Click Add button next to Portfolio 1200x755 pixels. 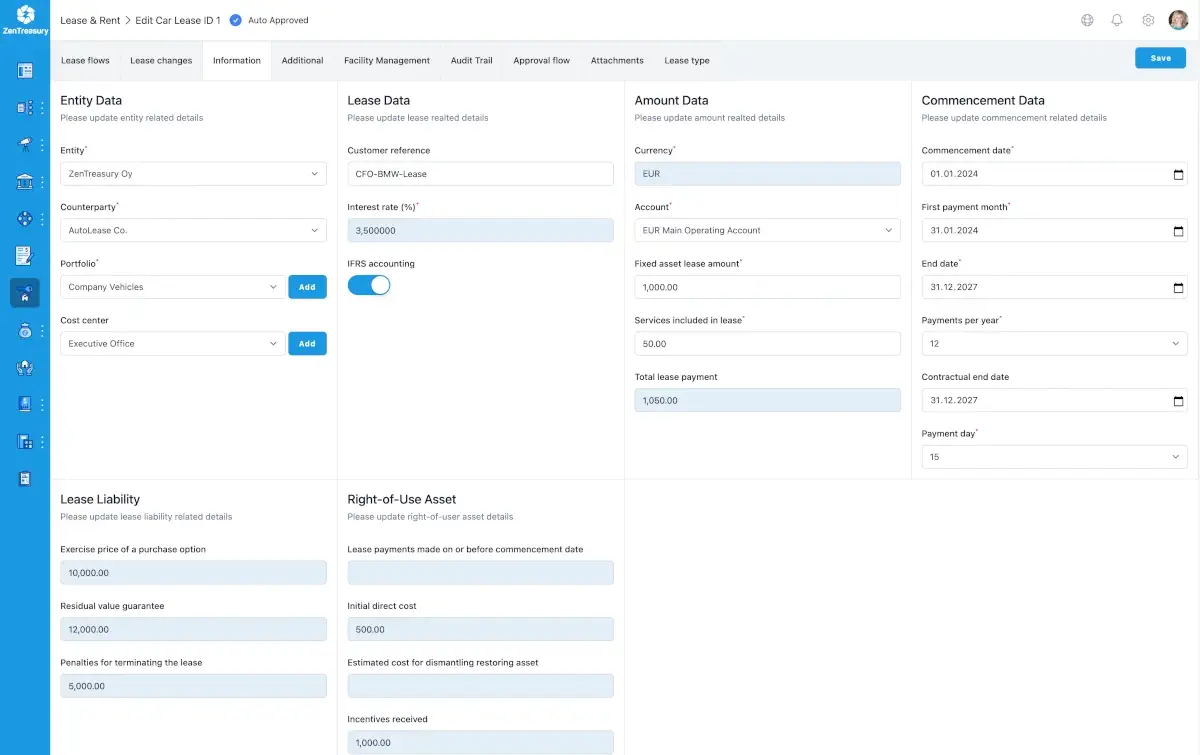coord(307,287)
